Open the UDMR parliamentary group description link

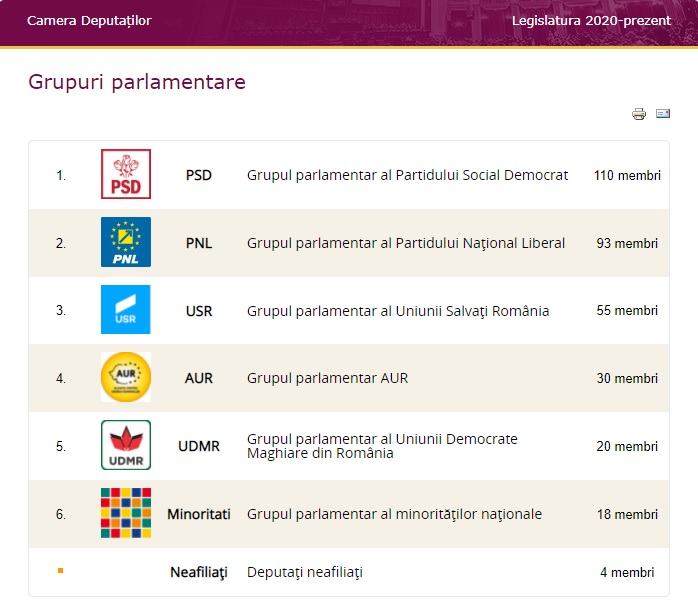tap(382, 446)
